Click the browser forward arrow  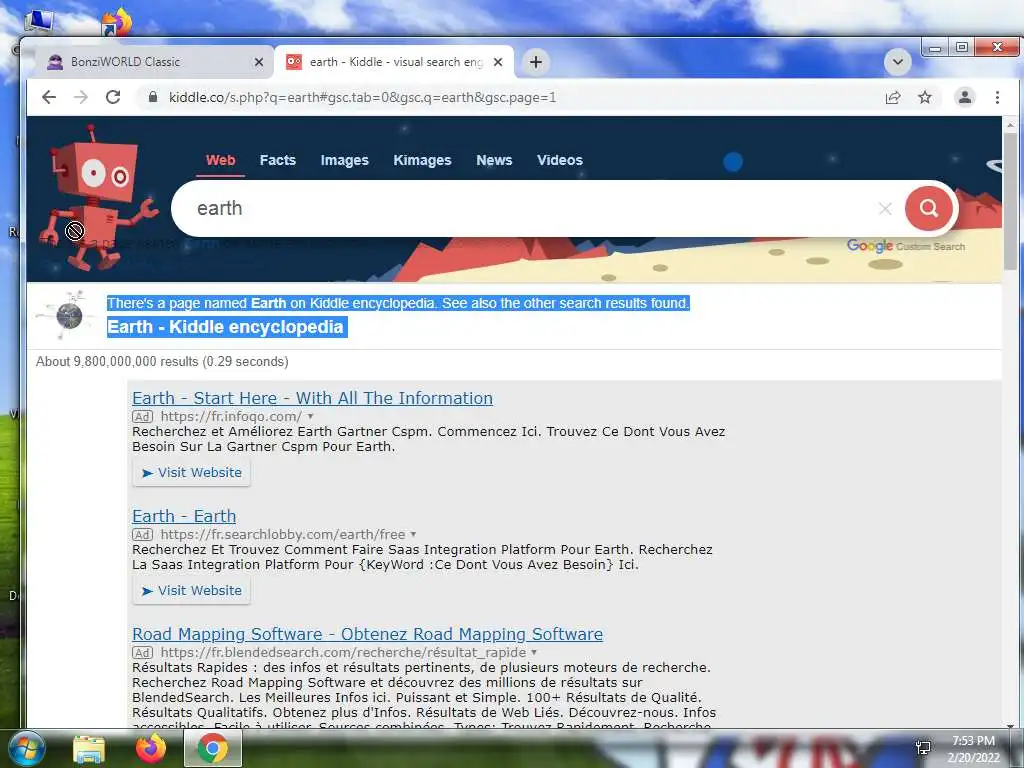(81, 97)
